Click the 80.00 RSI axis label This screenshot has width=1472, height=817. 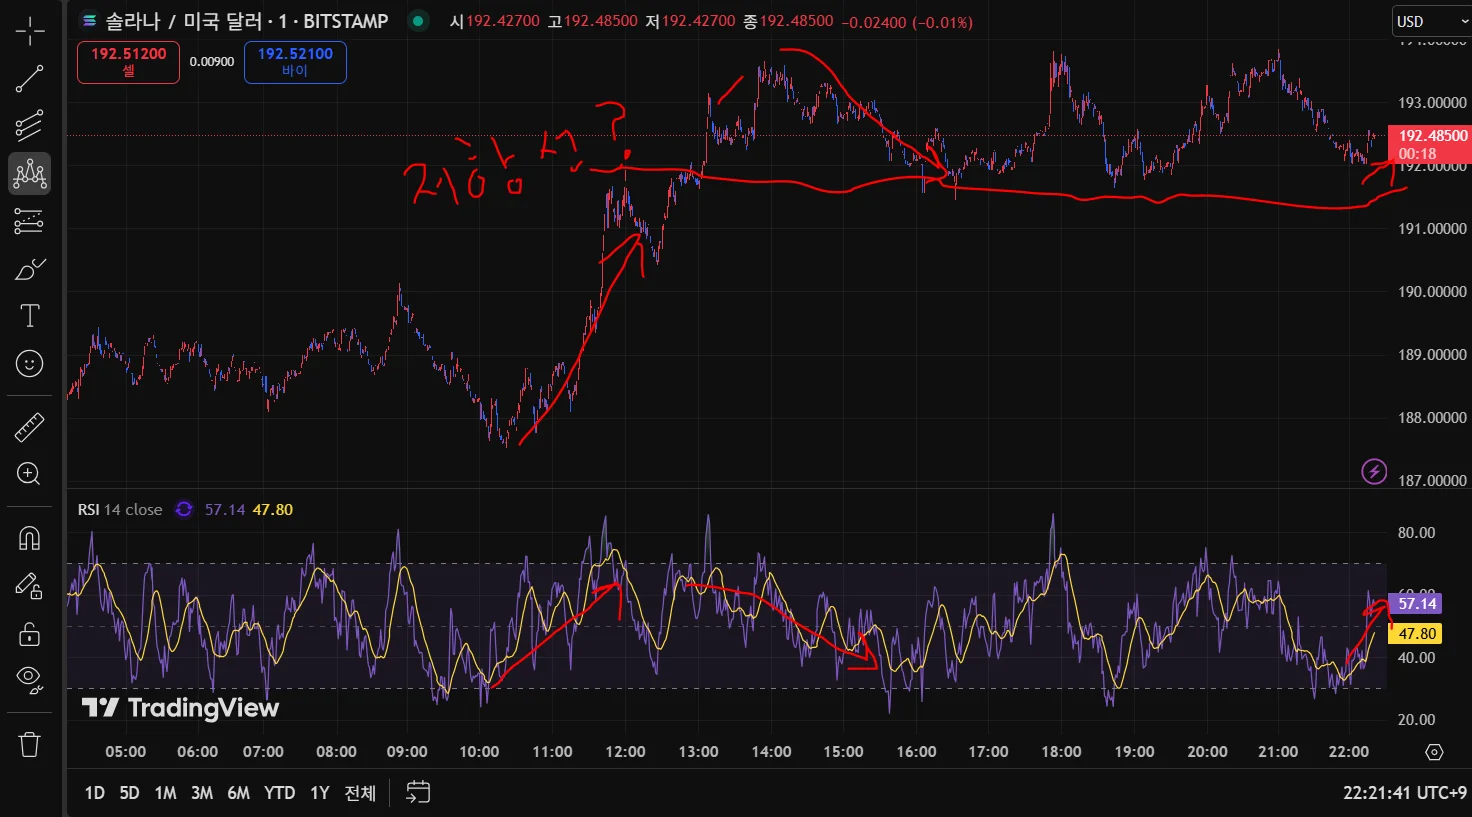[x=1416, y=533]
